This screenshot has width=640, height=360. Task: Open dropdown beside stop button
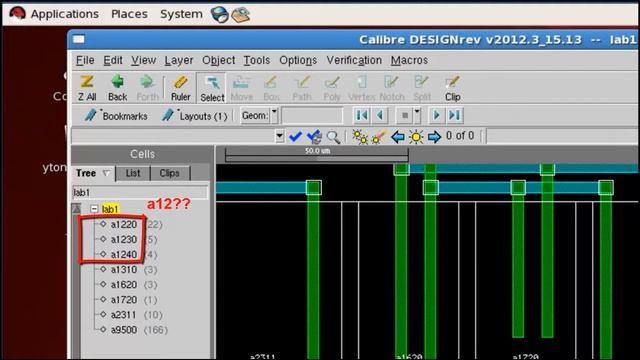pyautogui.click(x=417, y=116)
